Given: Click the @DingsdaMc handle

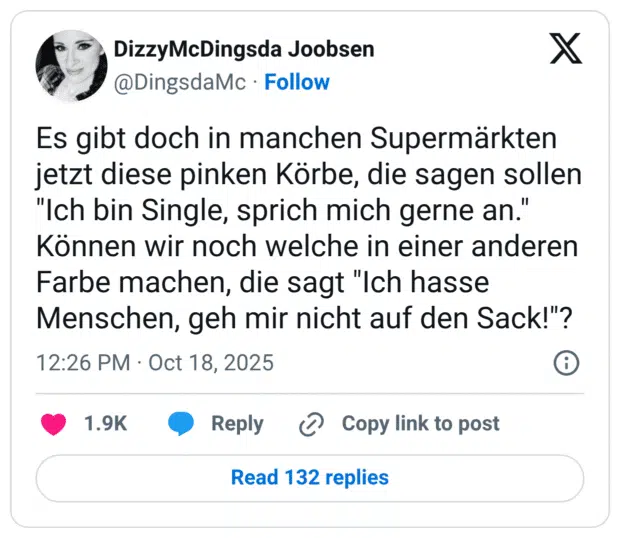Looking at the screenshot, I should coord(180,82).
